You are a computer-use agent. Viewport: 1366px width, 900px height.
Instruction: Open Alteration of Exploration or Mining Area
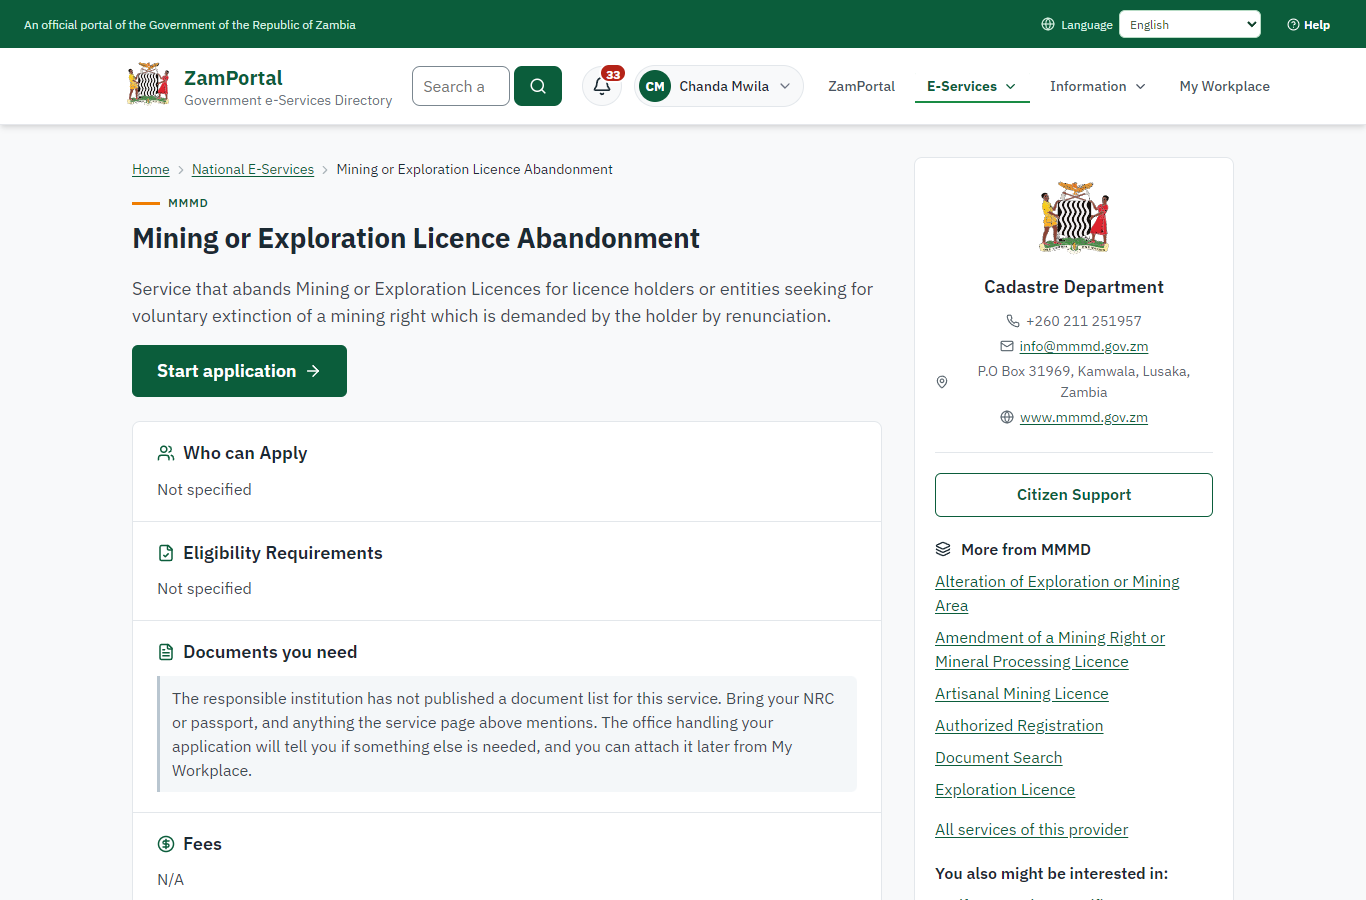coord(1057,593)
